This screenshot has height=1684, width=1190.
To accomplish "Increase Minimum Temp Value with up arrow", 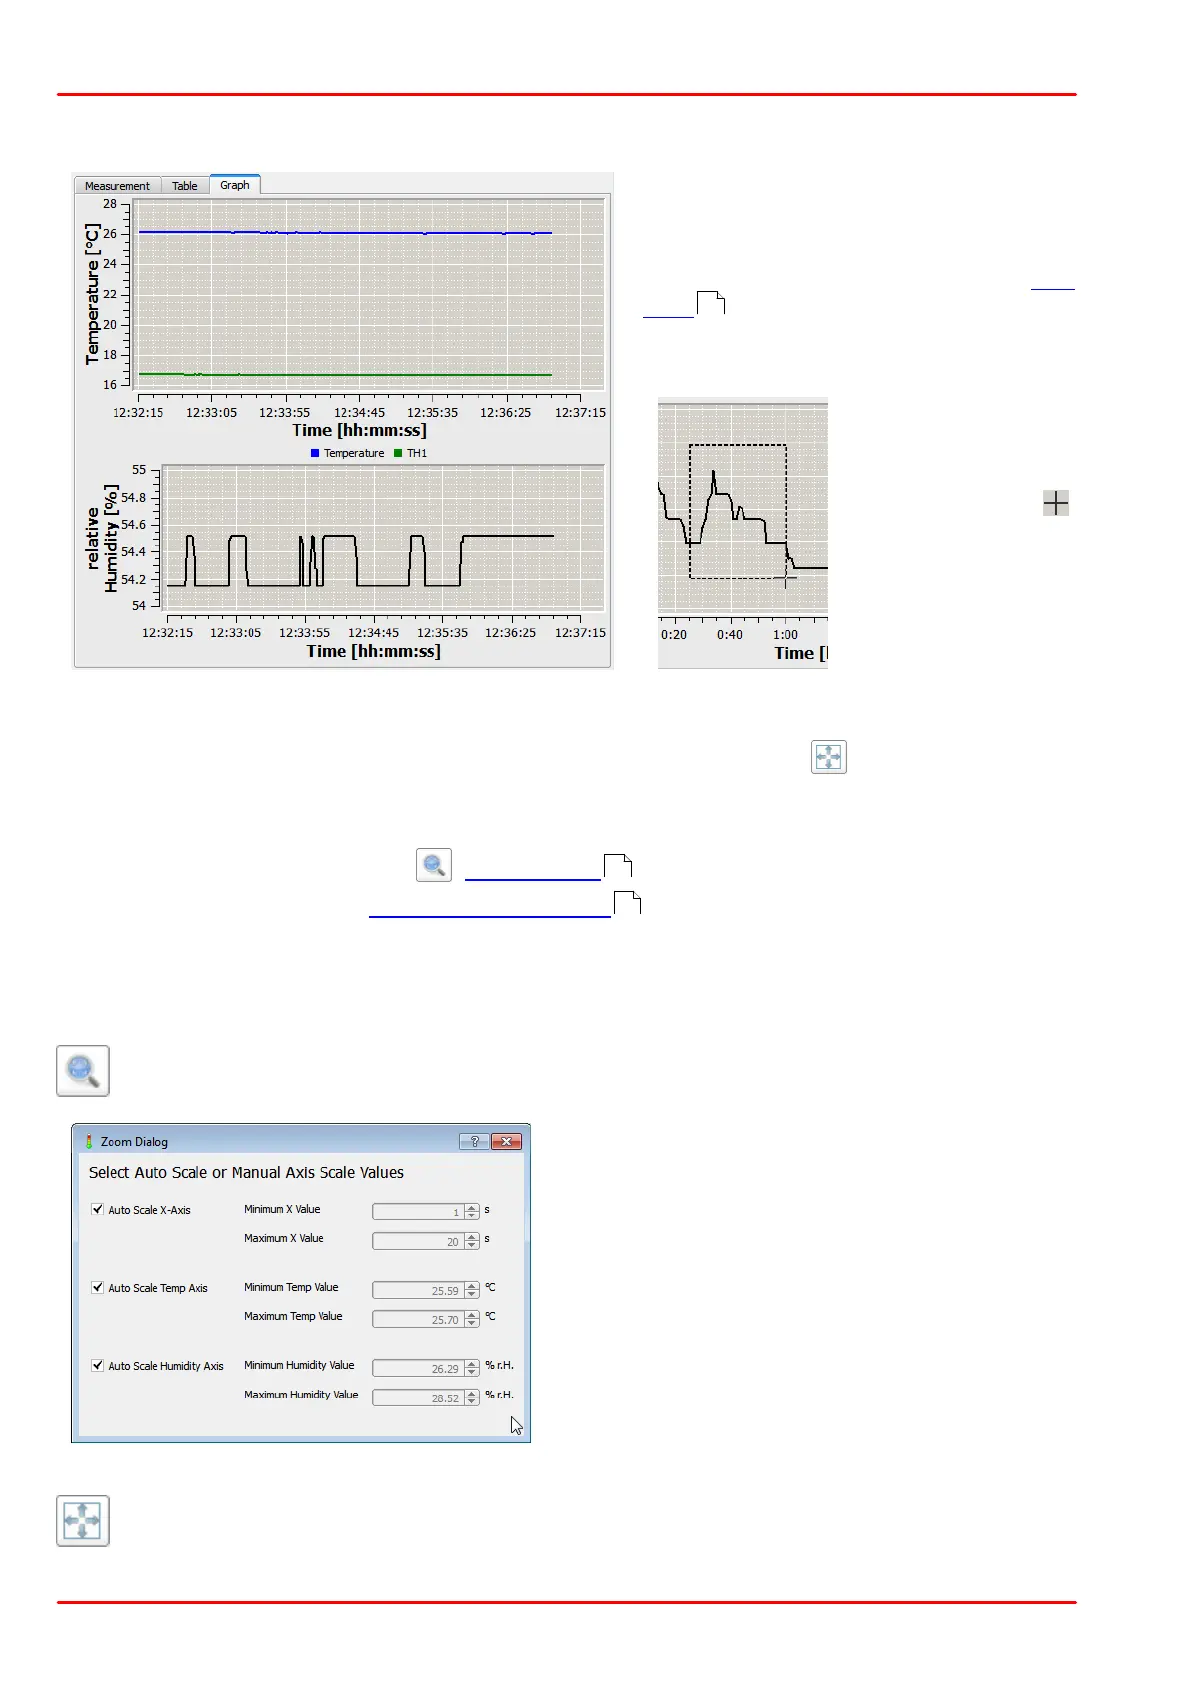I will [472, 1286].
